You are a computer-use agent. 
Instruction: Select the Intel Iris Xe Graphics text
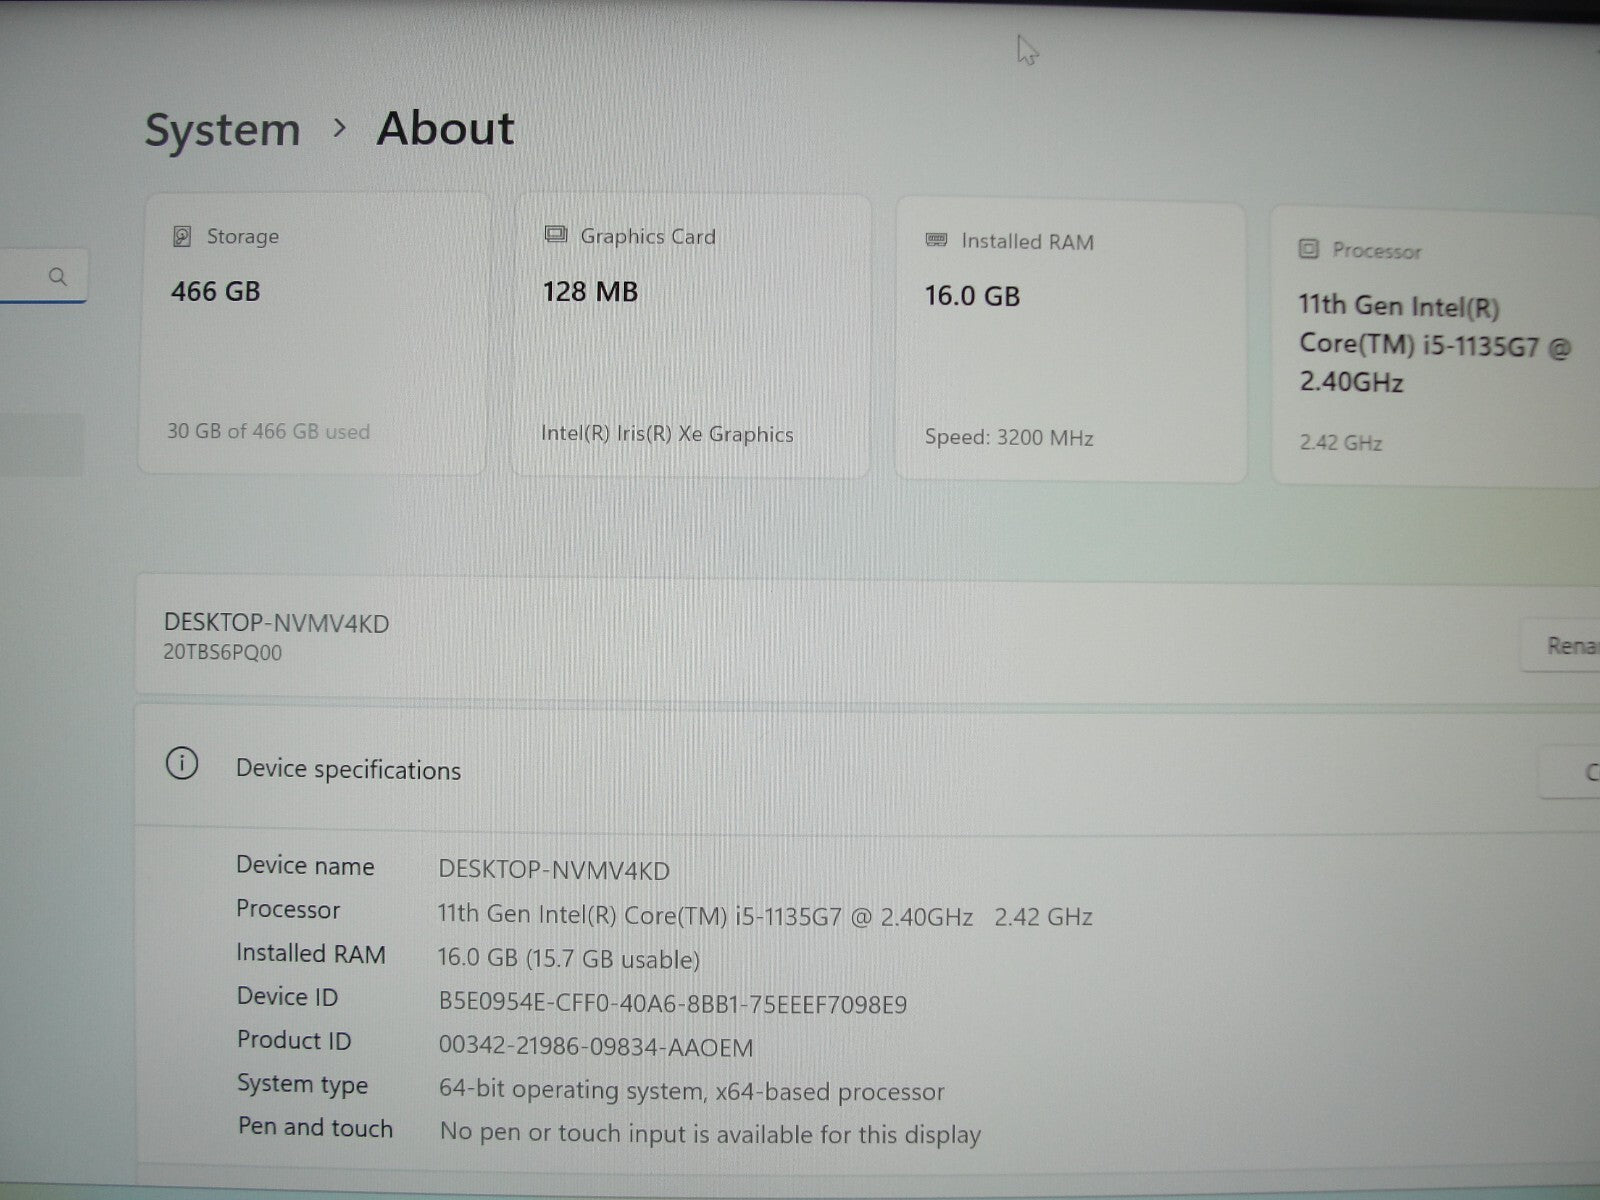pyautogui.click(x=667, y=434)
